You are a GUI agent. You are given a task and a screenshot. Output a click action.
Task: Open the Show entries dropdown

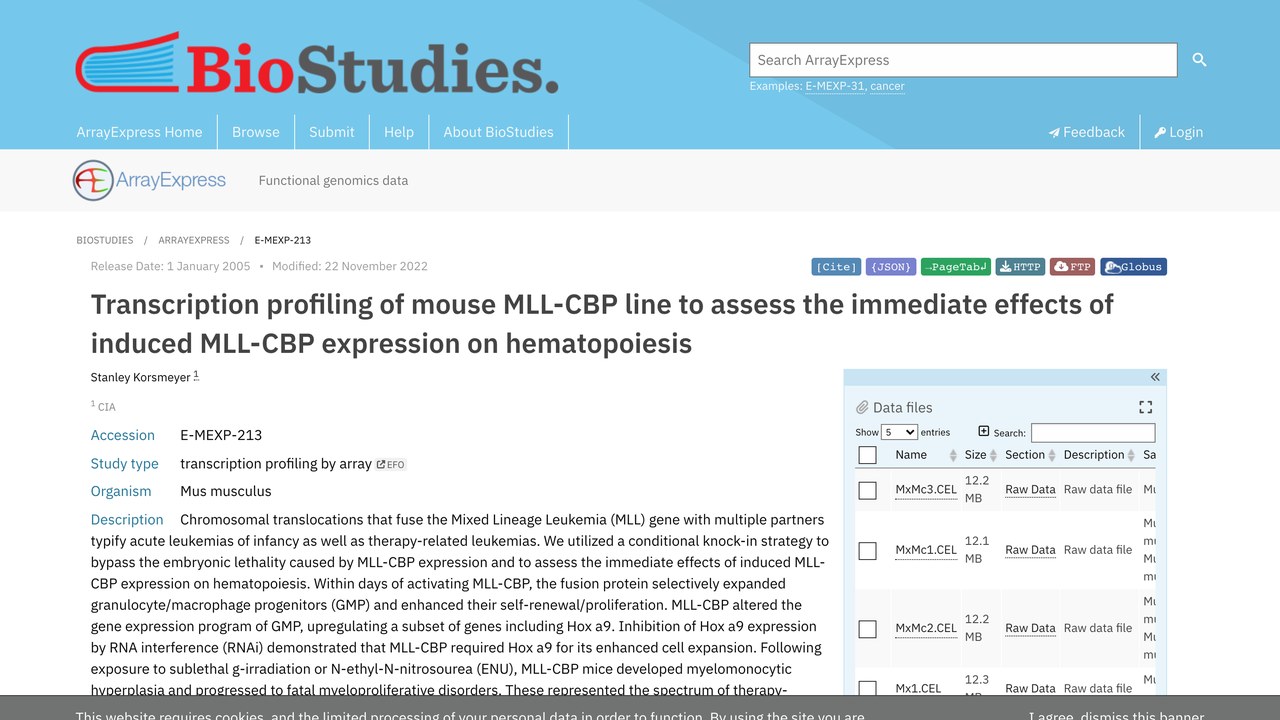pyautogui.click(x=899, y=432)
